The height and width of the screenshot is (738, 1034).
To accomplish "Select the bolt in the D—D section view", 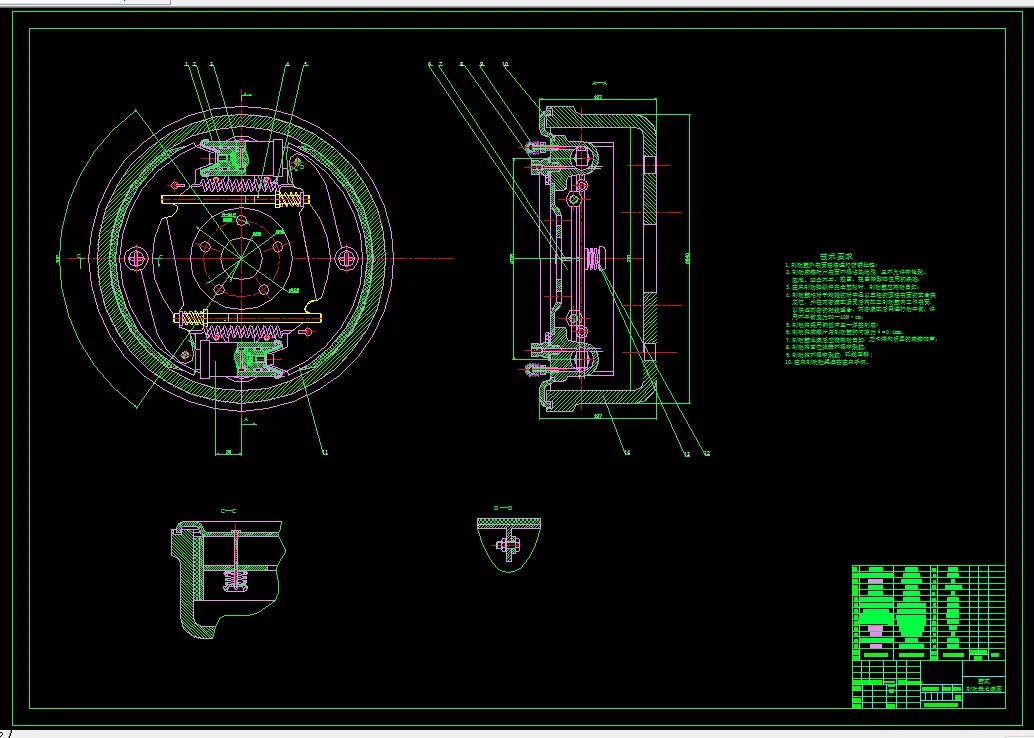I will 508,545.
